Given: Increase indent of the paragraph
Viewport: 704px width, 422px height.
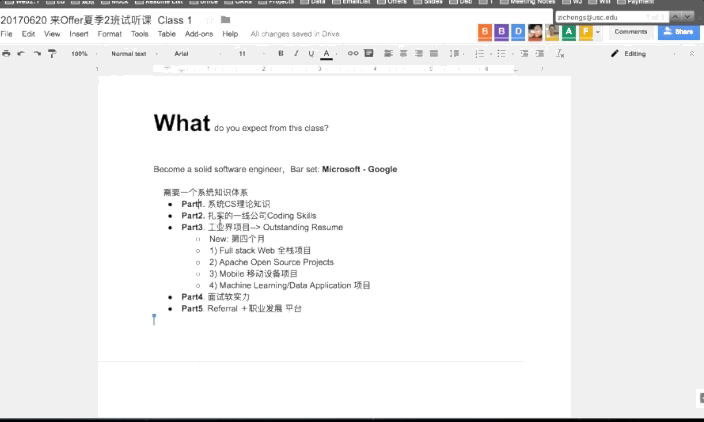Looking at the screenshot, I should pos(540,53).
